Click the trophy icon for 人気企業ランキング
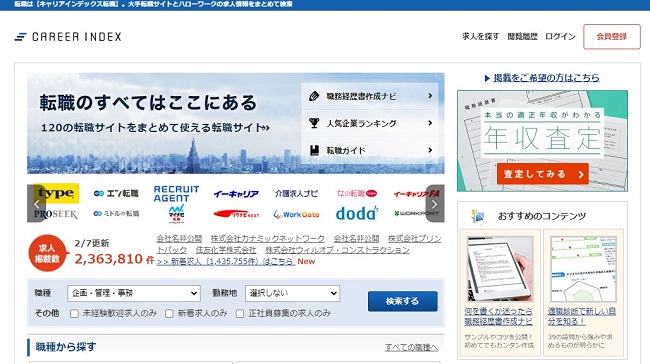This screenshot has height=364, width=650. 314,123
